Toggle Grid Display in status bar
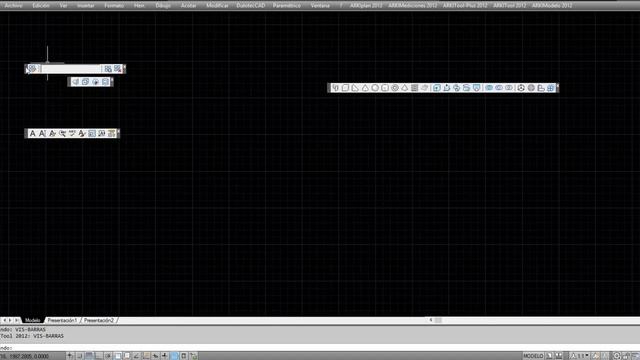 click(x=89, y=356)
